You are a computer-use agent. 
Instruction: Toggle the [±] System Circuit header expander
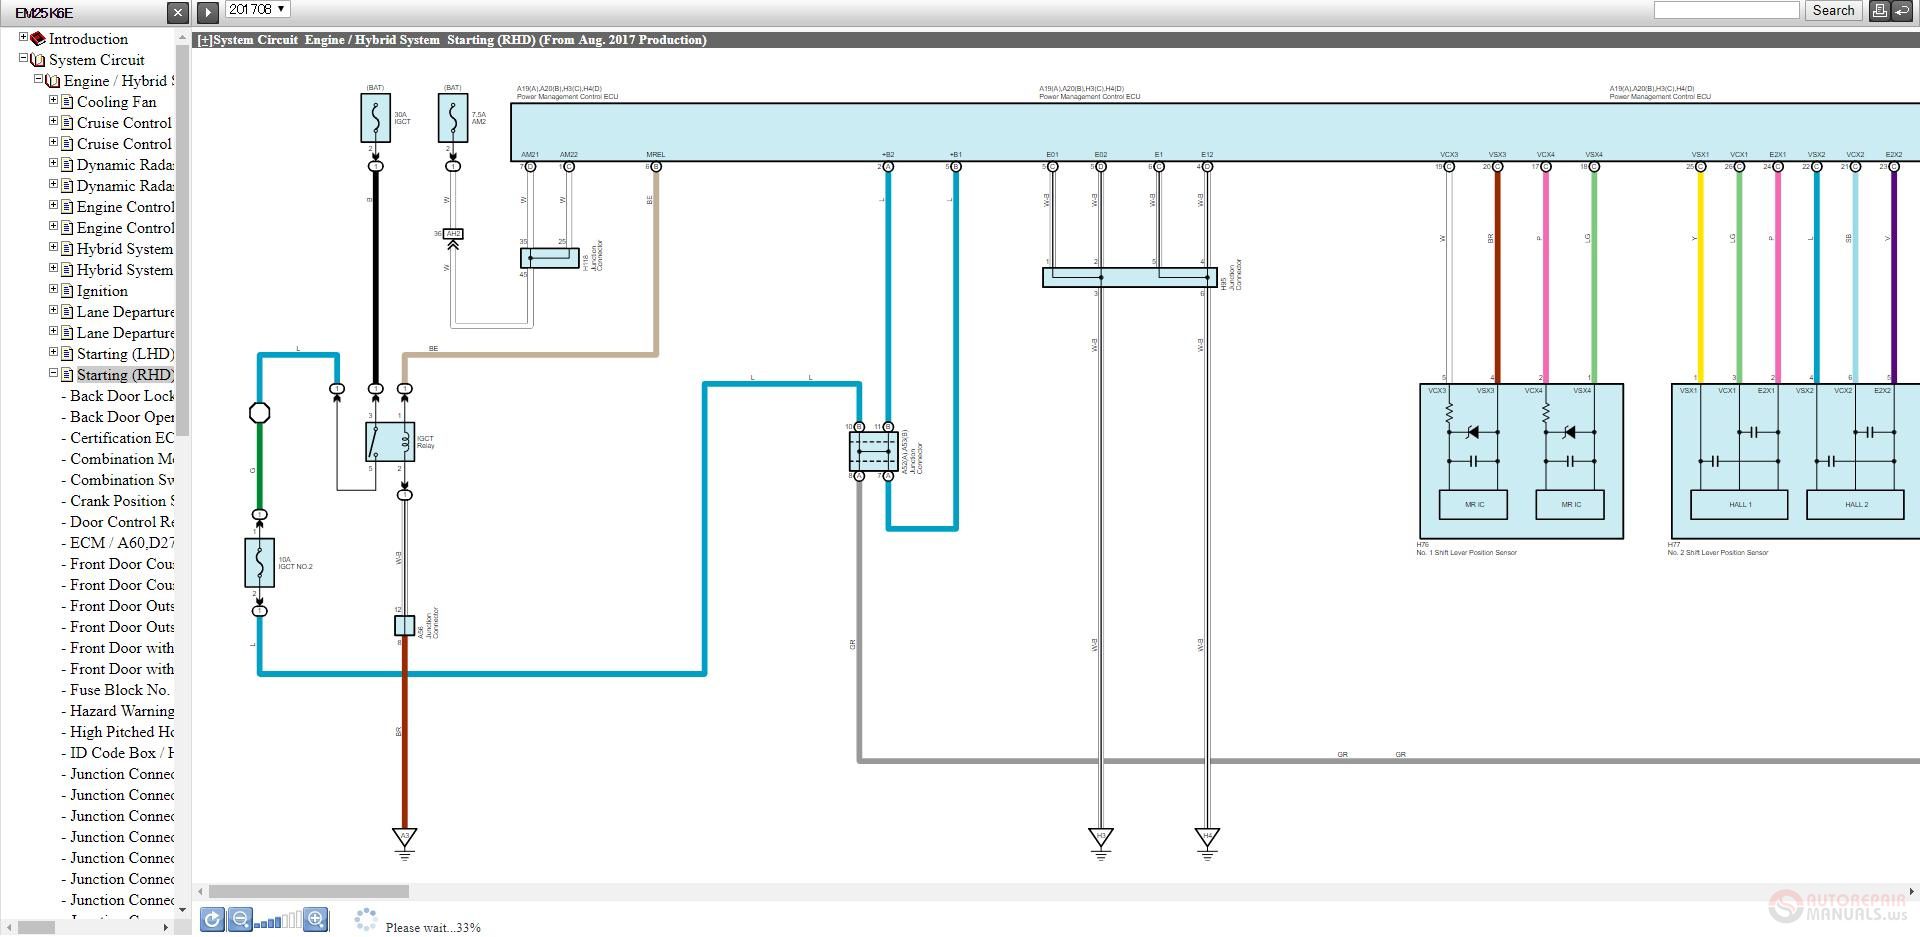[205, 40]
